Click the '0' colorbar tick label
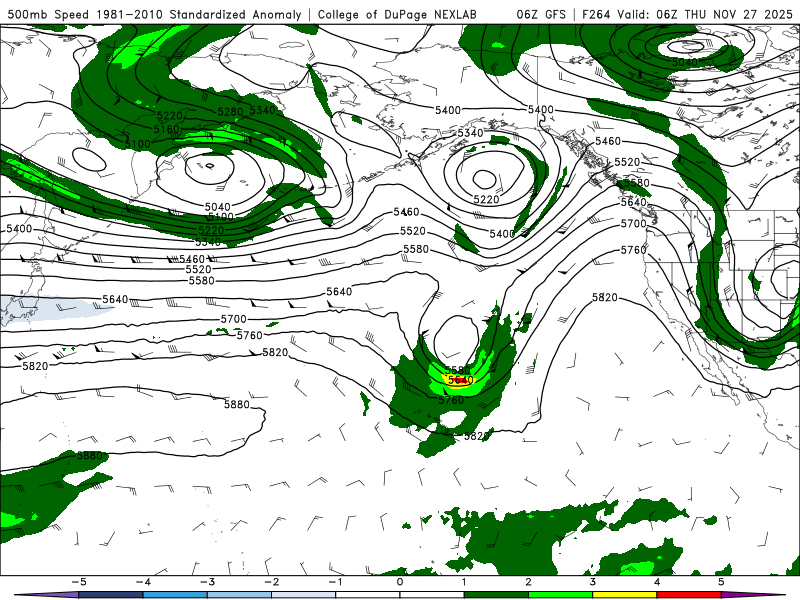 tap(400, 582)
